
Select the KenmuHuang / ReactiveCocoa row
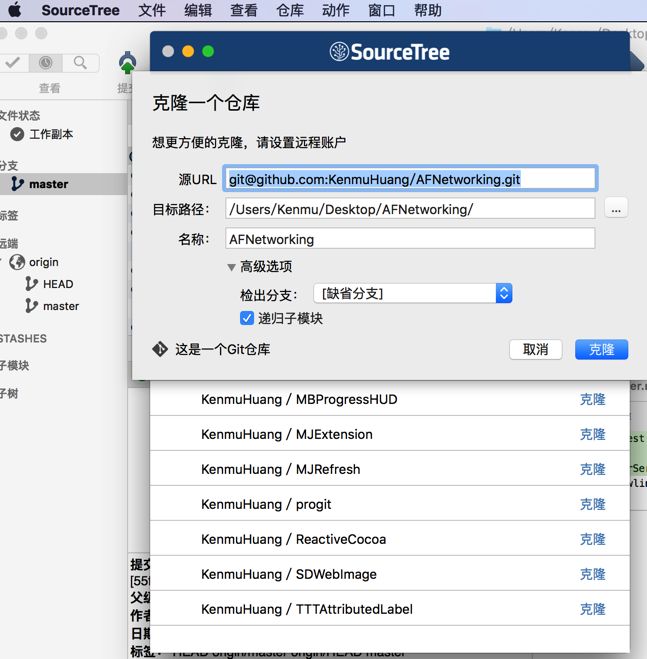click(390, 538)
